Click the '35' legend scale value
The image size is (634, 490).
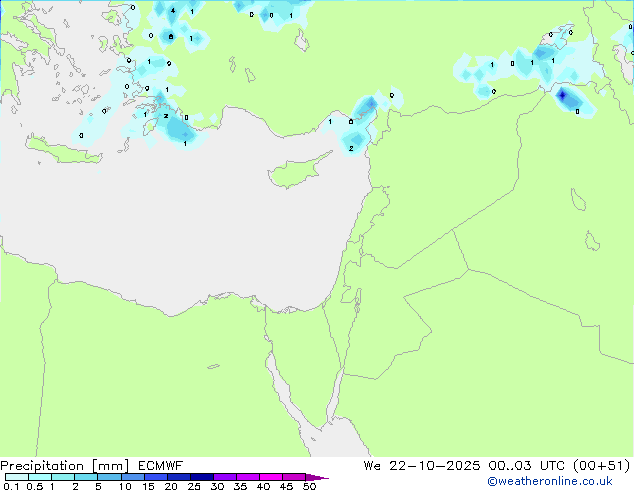click(x=240, y=486)
